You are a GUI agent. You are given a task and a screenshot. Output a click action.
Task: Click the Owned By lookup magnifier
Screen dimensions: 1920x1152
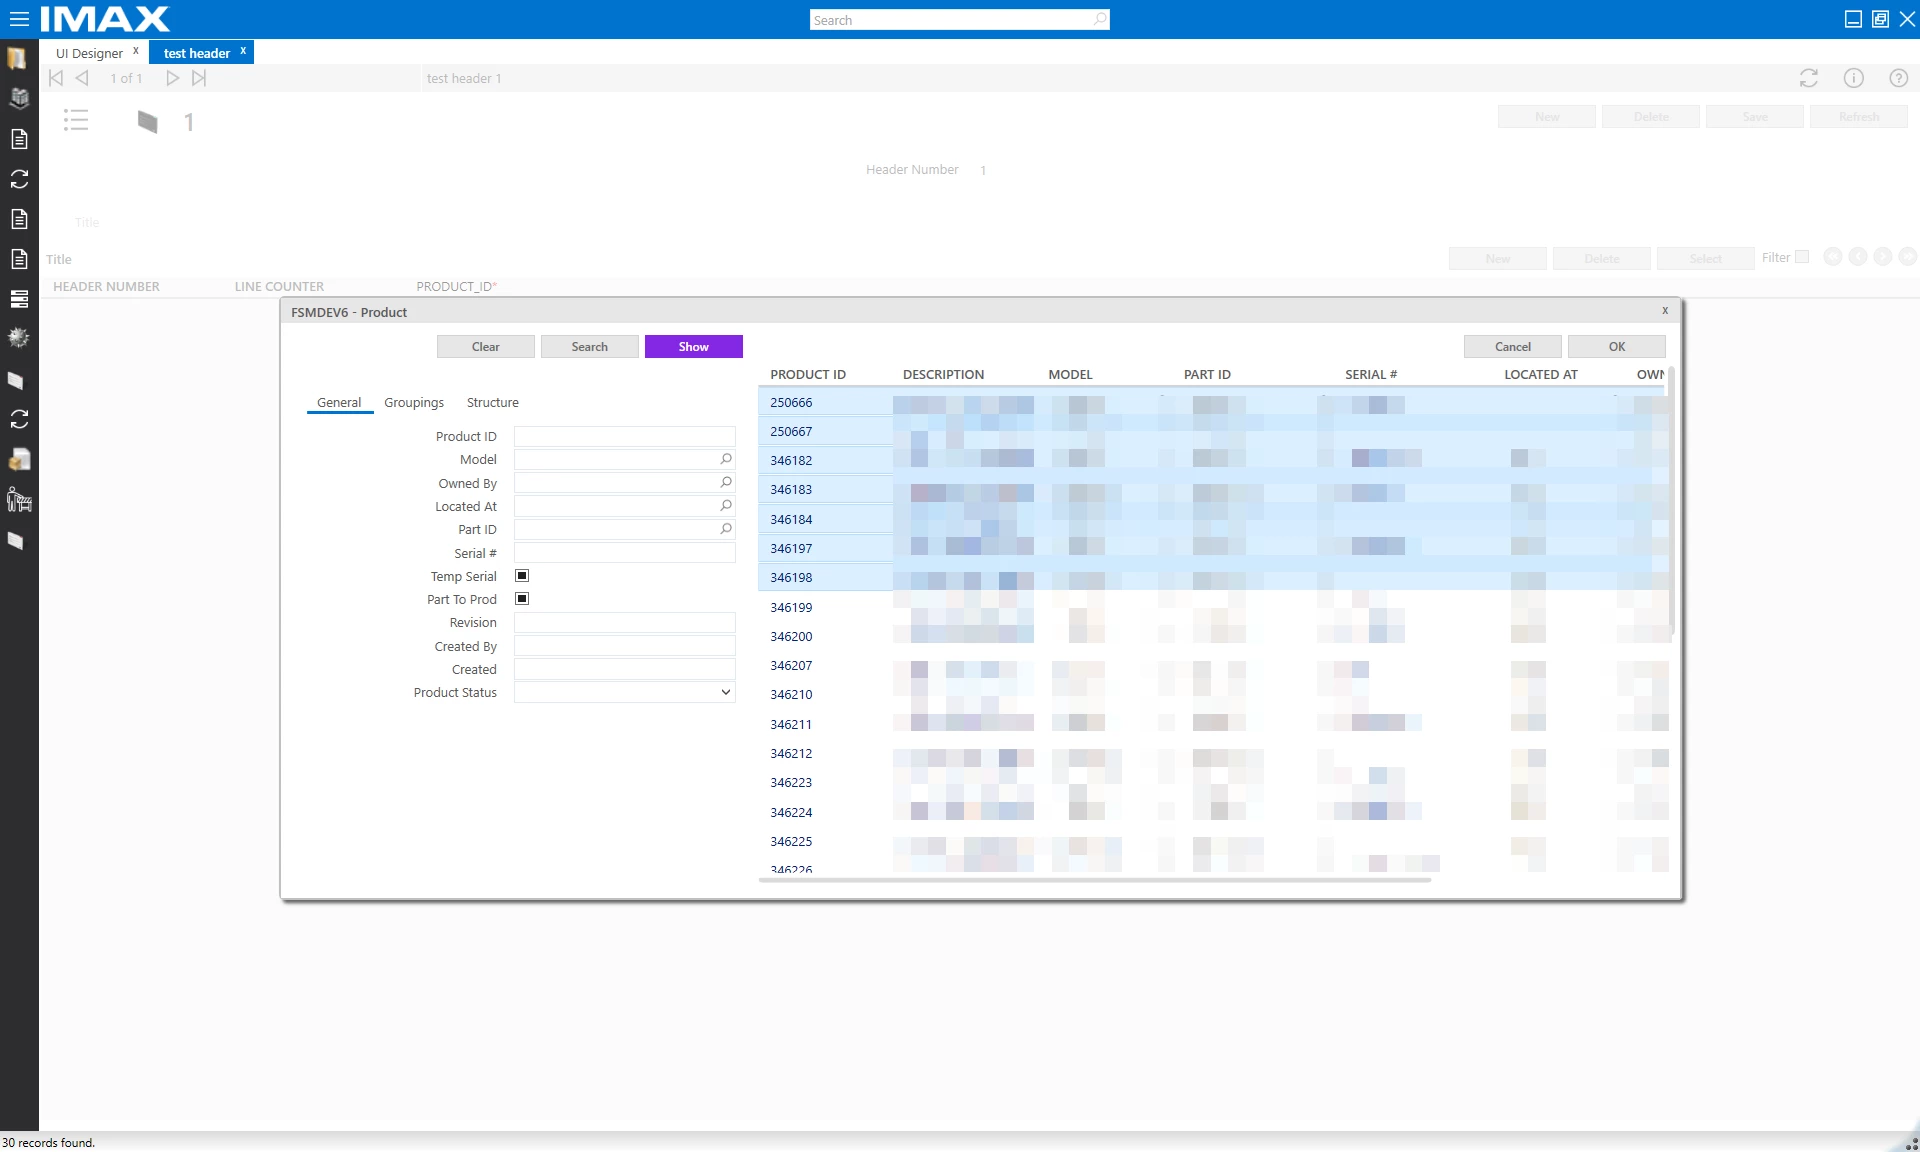[x=726, y=482]
